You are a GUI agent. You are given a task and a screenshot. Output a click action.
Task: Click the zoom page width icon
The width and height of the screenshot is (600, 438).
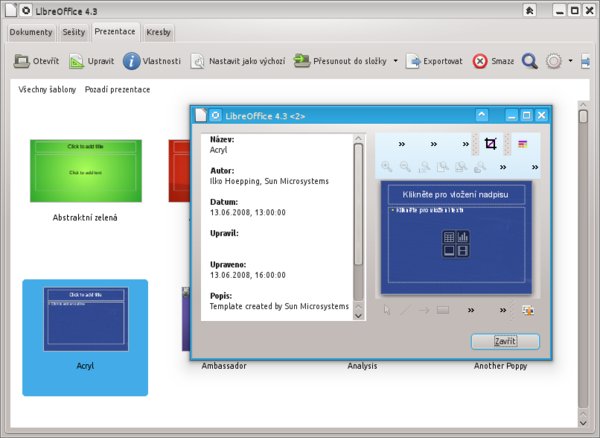[461, 167]
